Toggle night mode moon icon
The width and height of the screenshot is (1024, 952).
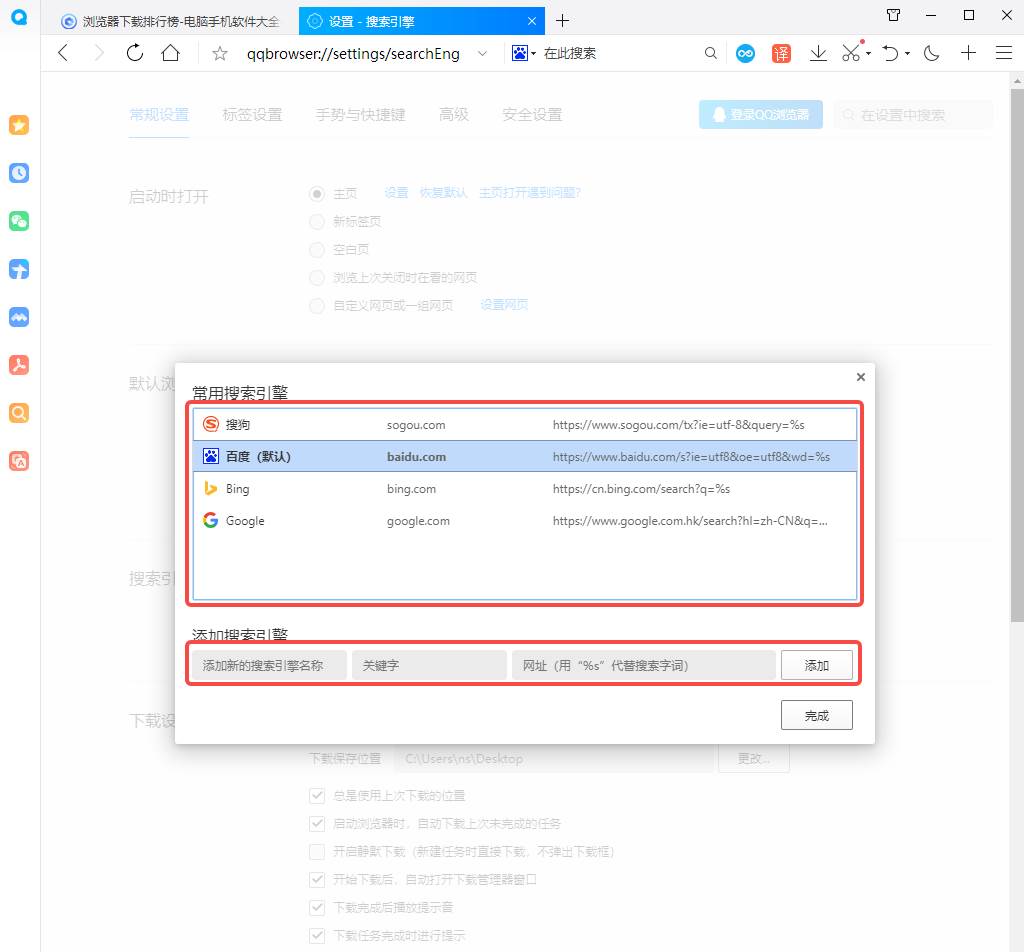(931, 54)
